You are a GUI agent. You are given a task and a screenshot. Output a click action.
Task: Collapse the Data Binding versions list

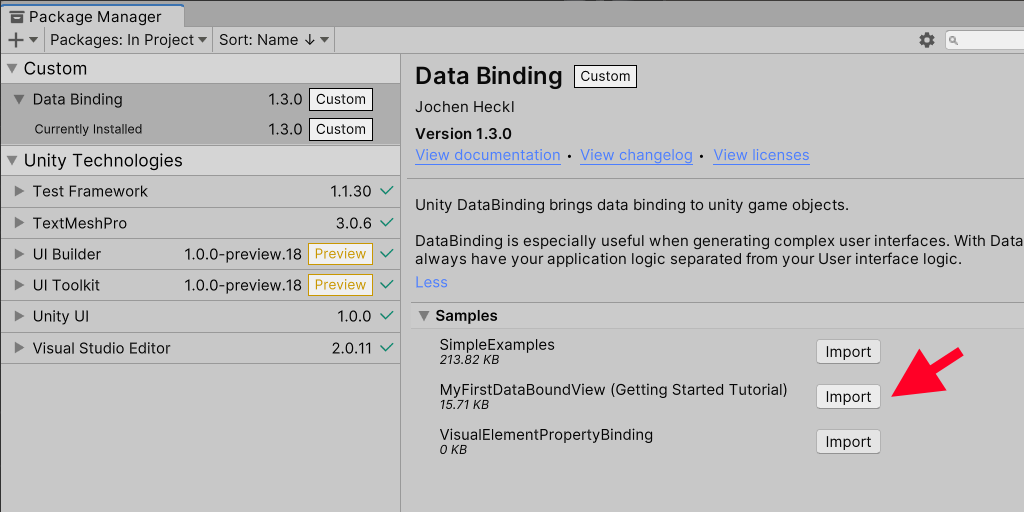(x=20, y=100)
